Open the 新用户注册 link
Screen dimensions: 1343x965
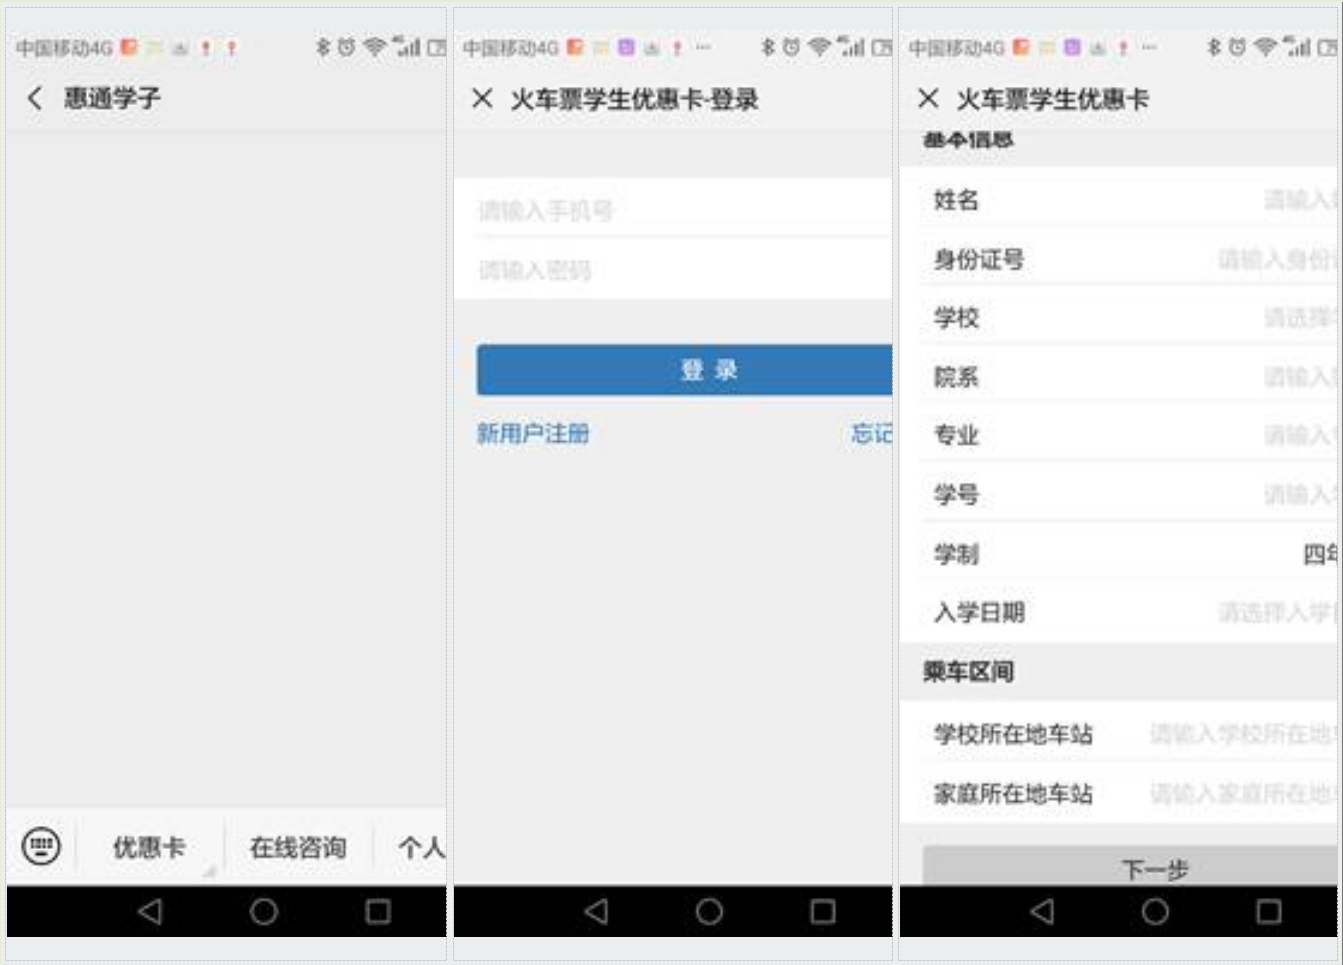533,433
